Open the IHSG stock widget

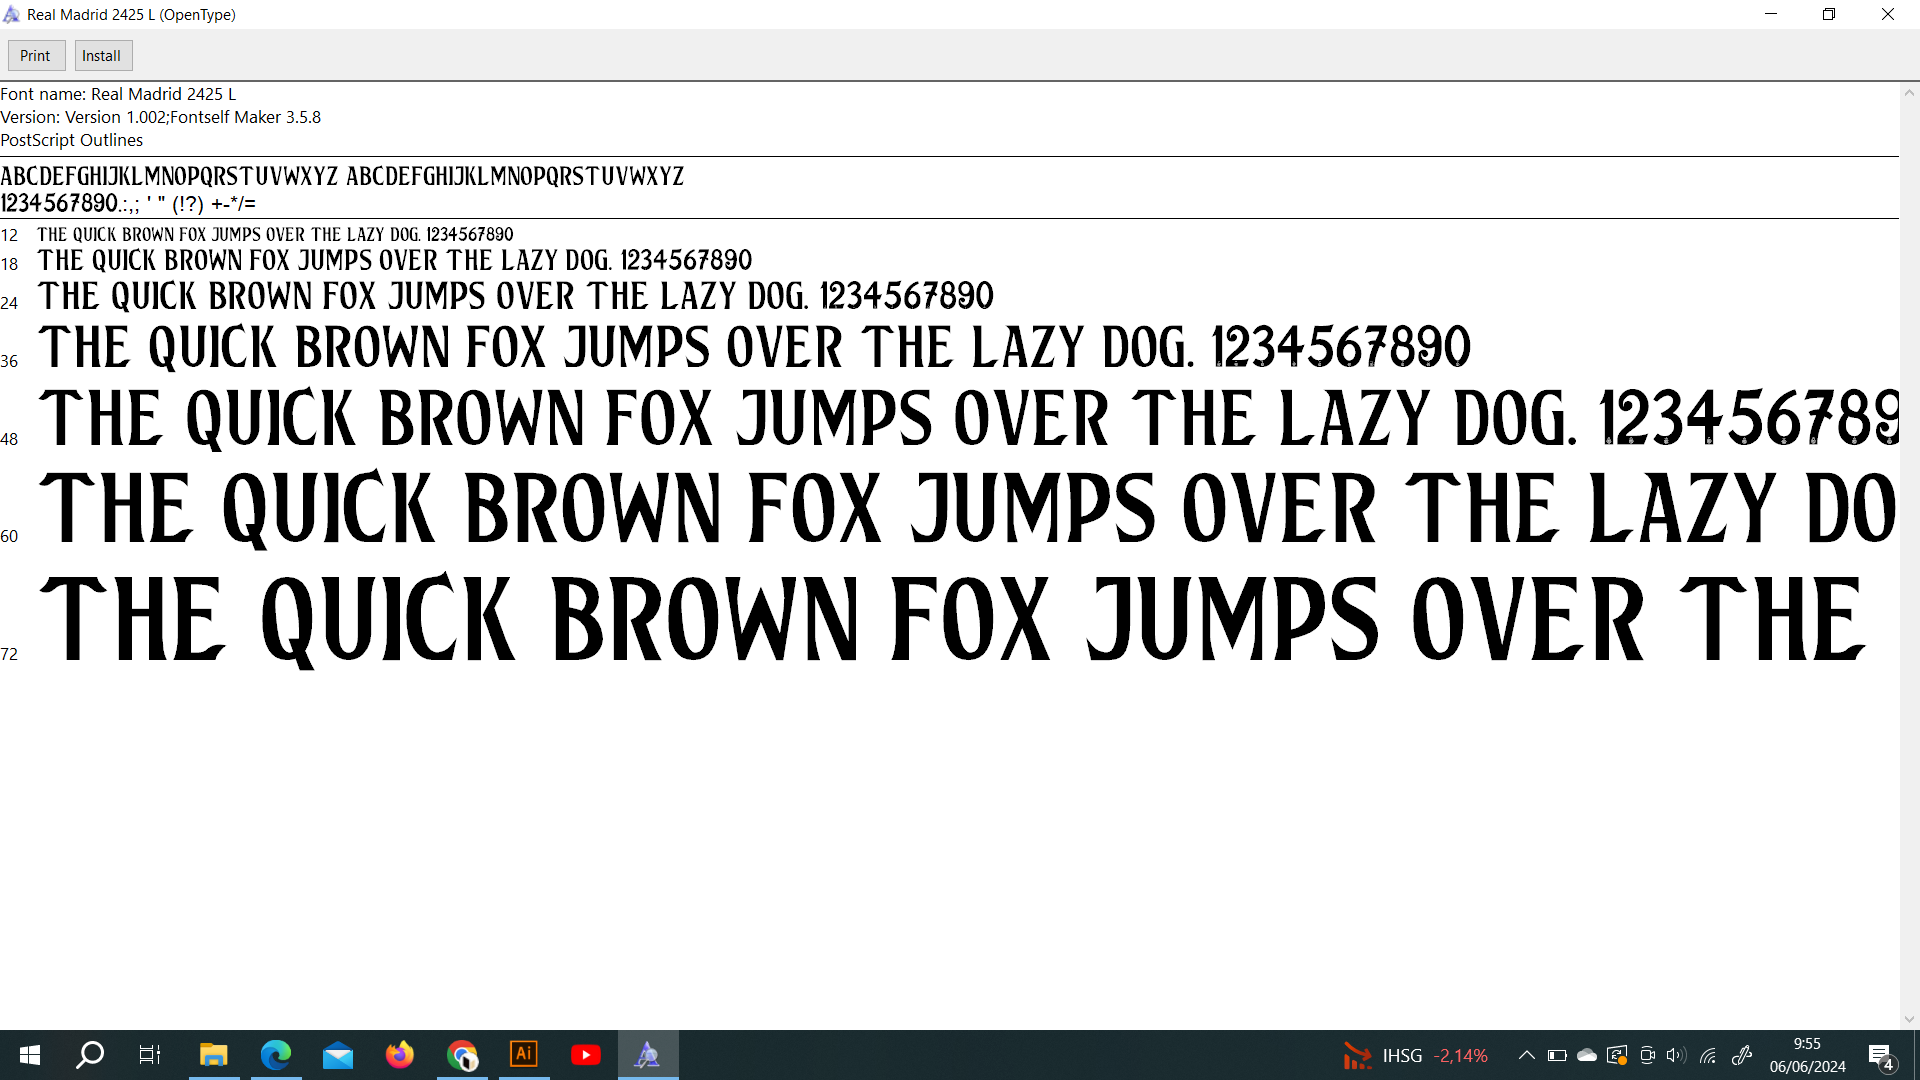coord(1415,1055)
